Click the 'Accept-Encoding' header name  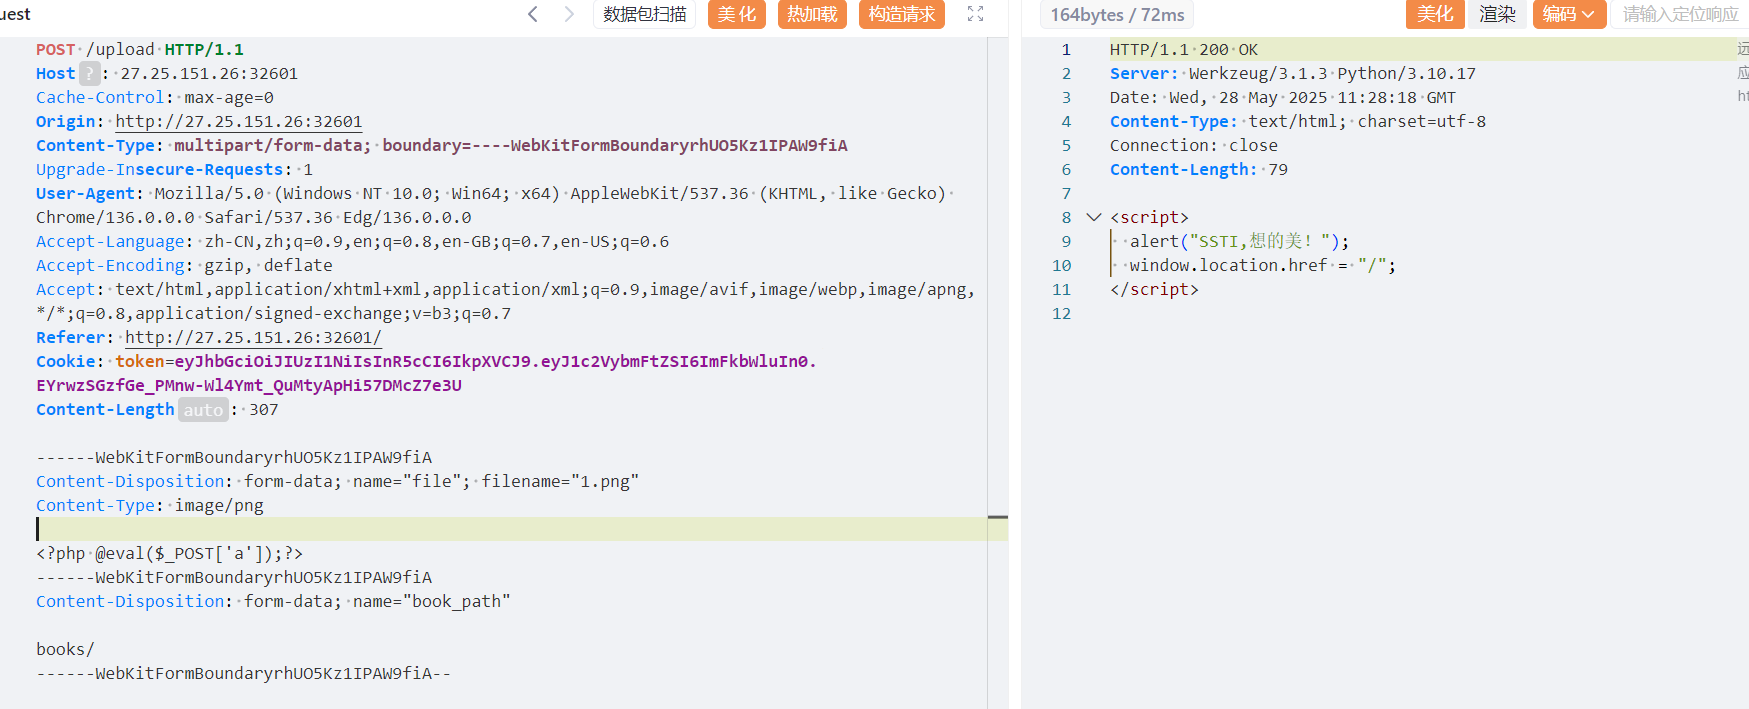[110, 265]
